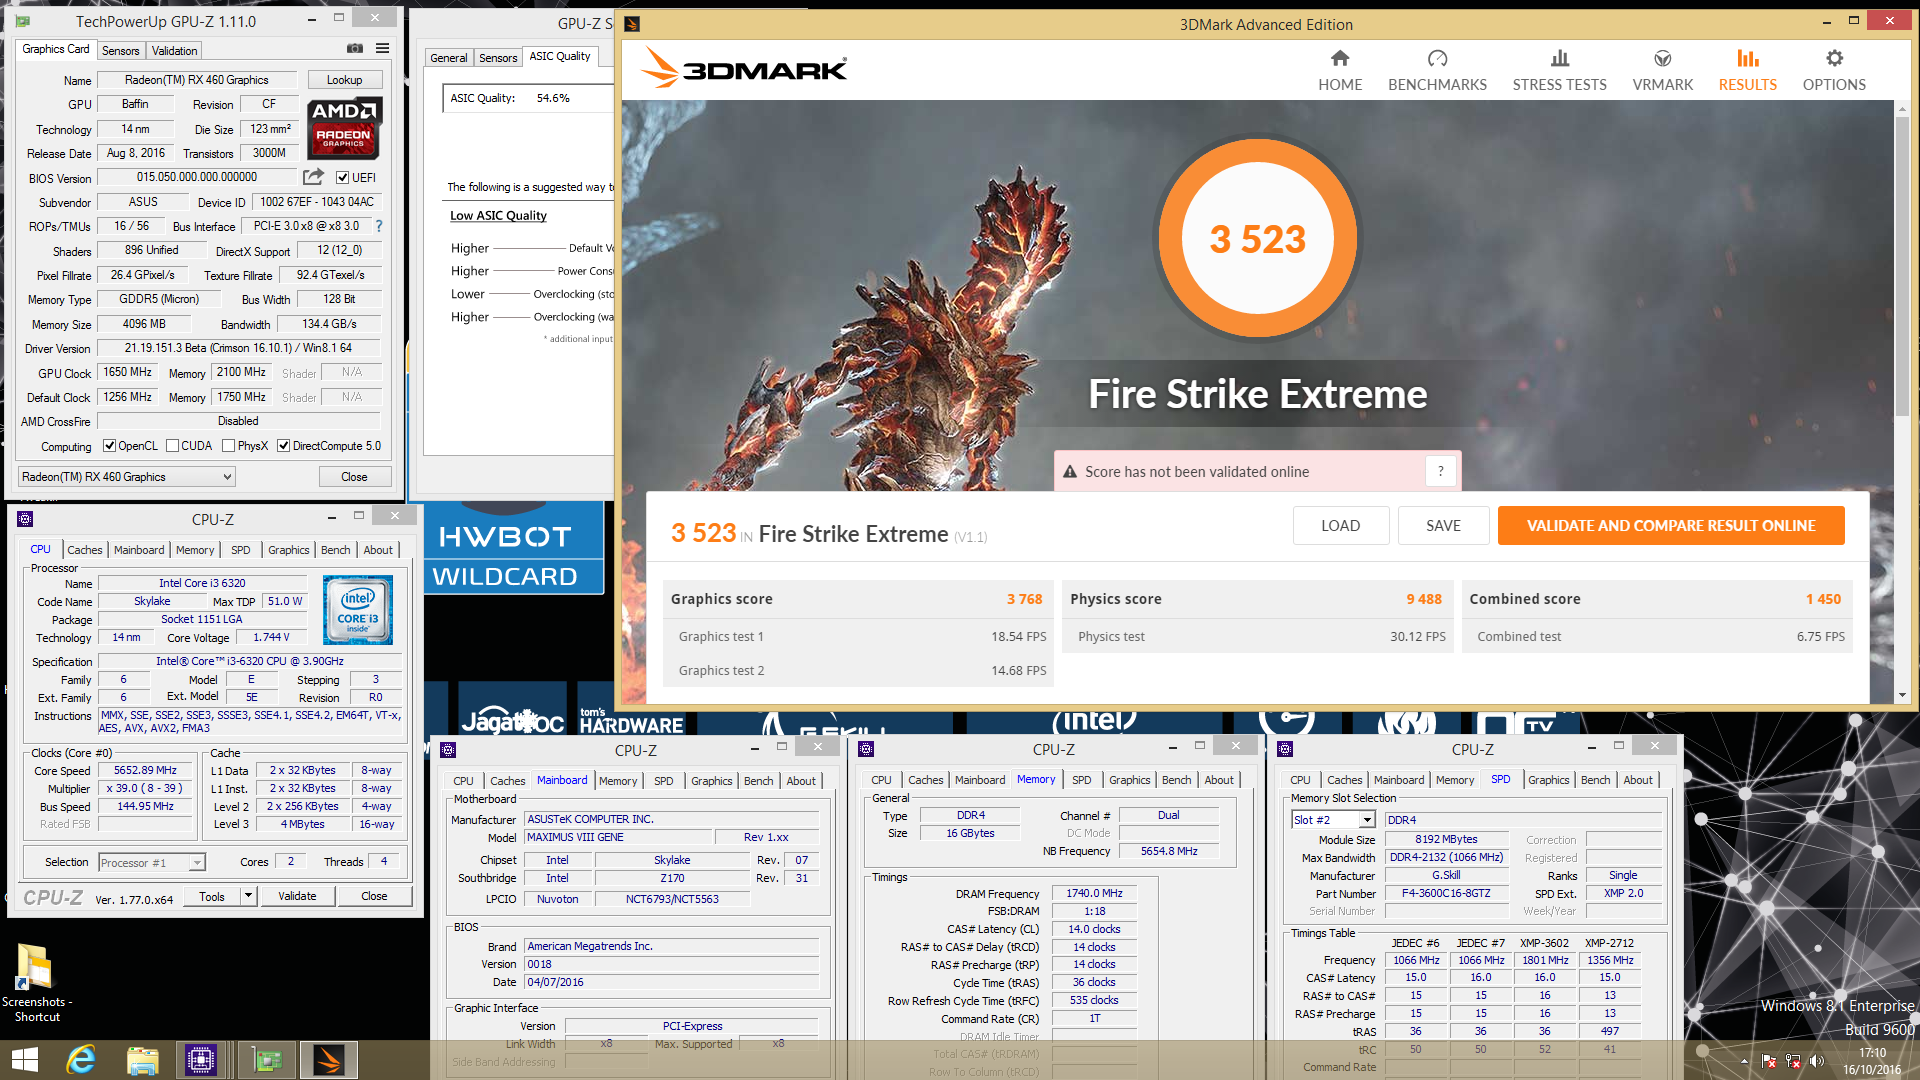
Task: Open the Graphics tab in processor CPU-Z window
Action: (289, 550)
